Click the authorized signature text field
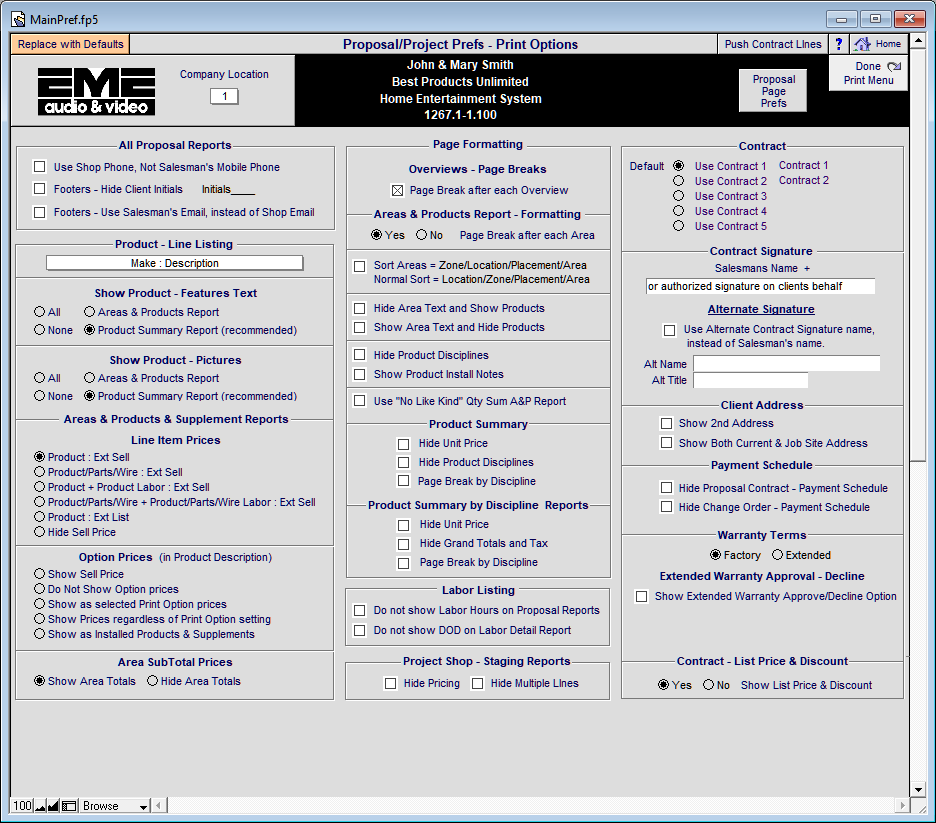The image size is (936, 823). (760, 286)
